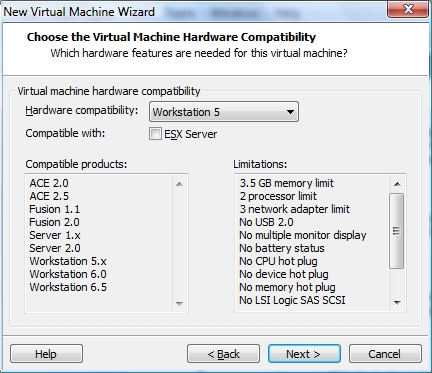Cancel the New Virtual Machine Wizard
This screenshot has height=373, width=432.
[385, 354]
